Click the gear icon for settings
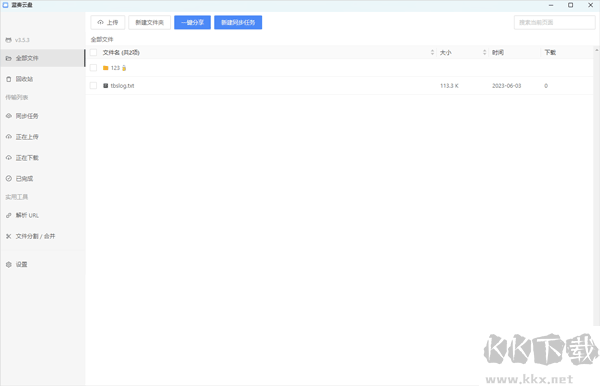This screenshot has height=386, width=600. point(8,264)
